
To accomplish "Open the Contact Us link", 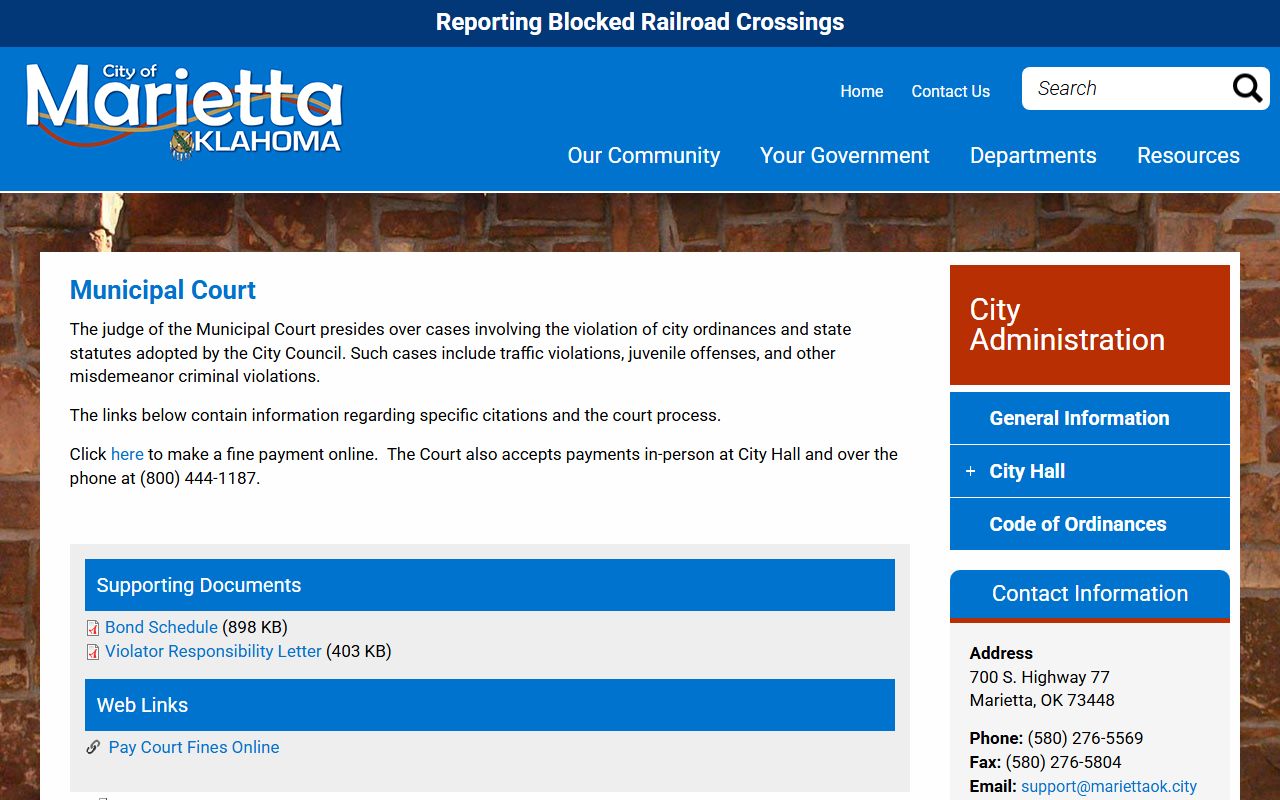I will pyautogui.click(x=951, y=91).
